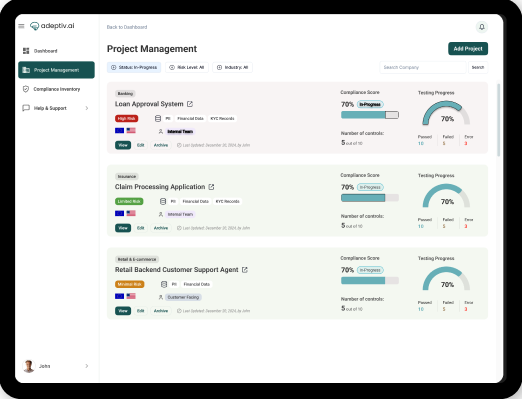Screen dimensions: 522x399
Task: Click Loan Approval compliance score progress bar
Action: pos(370,115)
